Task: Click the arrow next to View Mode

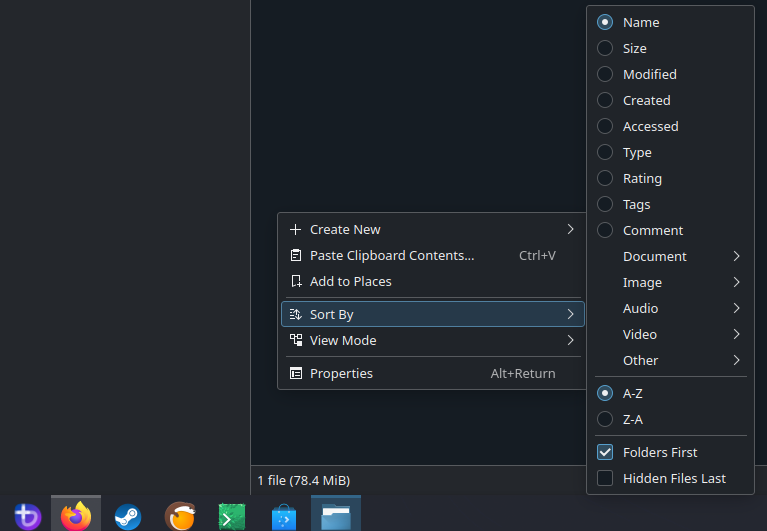Action: click(570, 340)
